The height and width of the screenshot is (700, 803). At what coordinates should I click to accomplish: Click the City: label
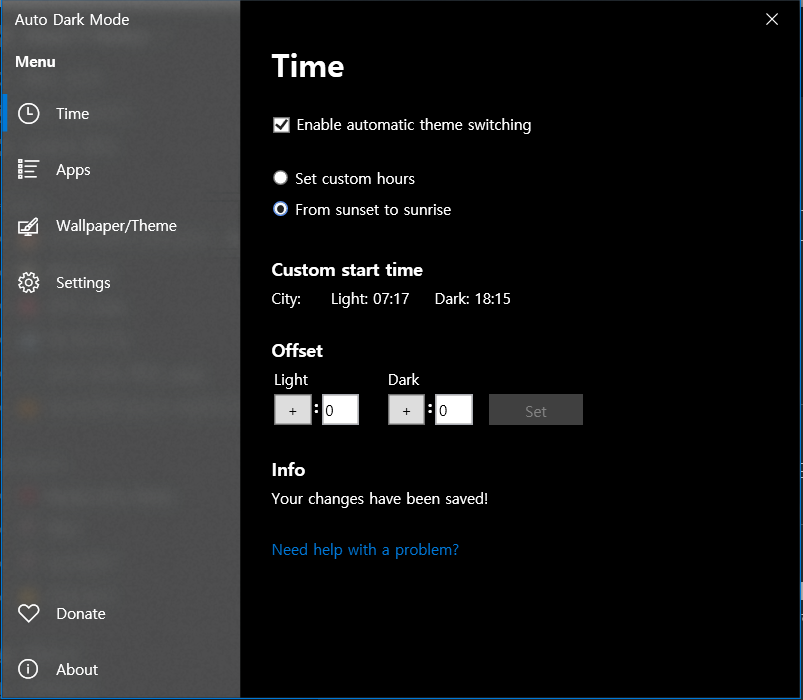(286, 299)
